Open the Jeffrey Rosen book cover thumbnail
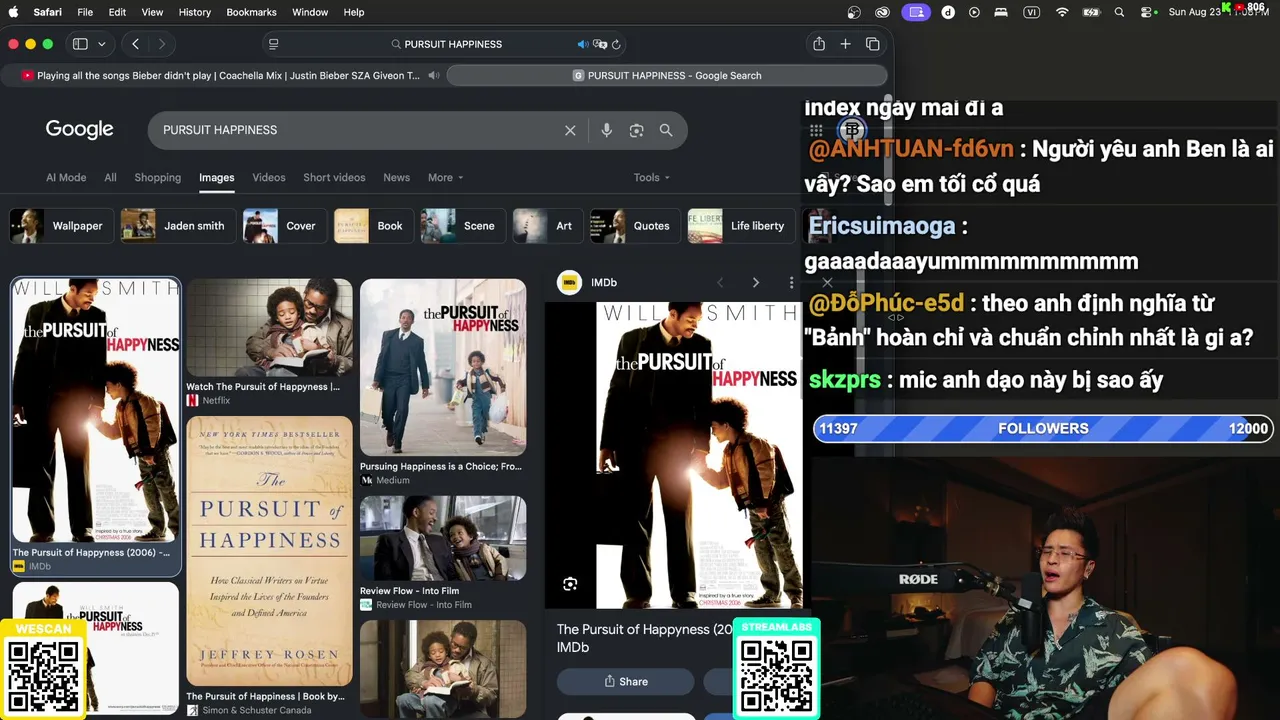The image size is (1280, 720). 269,551
